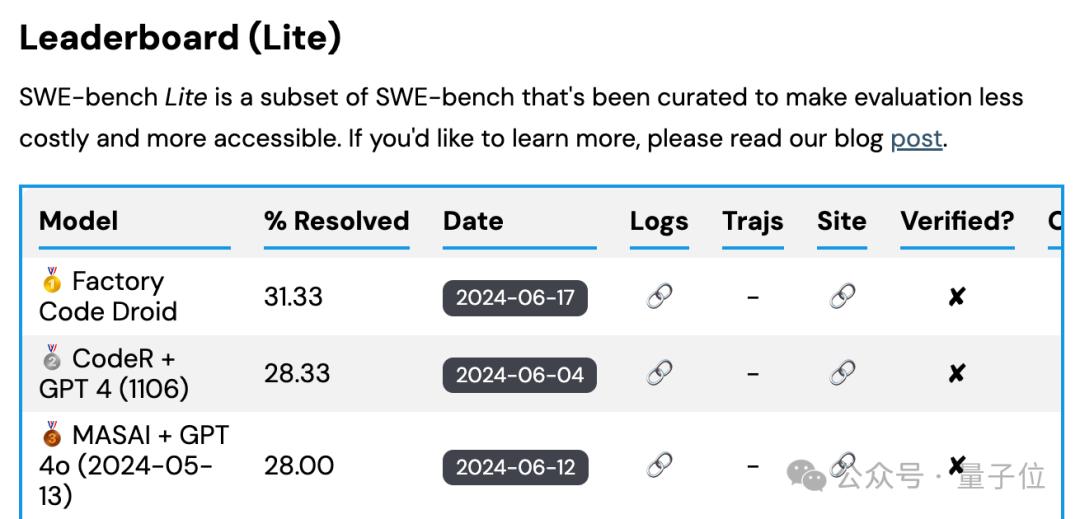This screenshot has width=1080, height=519.
Task: Click the Leaderboard (Lite) heading
Action: click(180, 38)
